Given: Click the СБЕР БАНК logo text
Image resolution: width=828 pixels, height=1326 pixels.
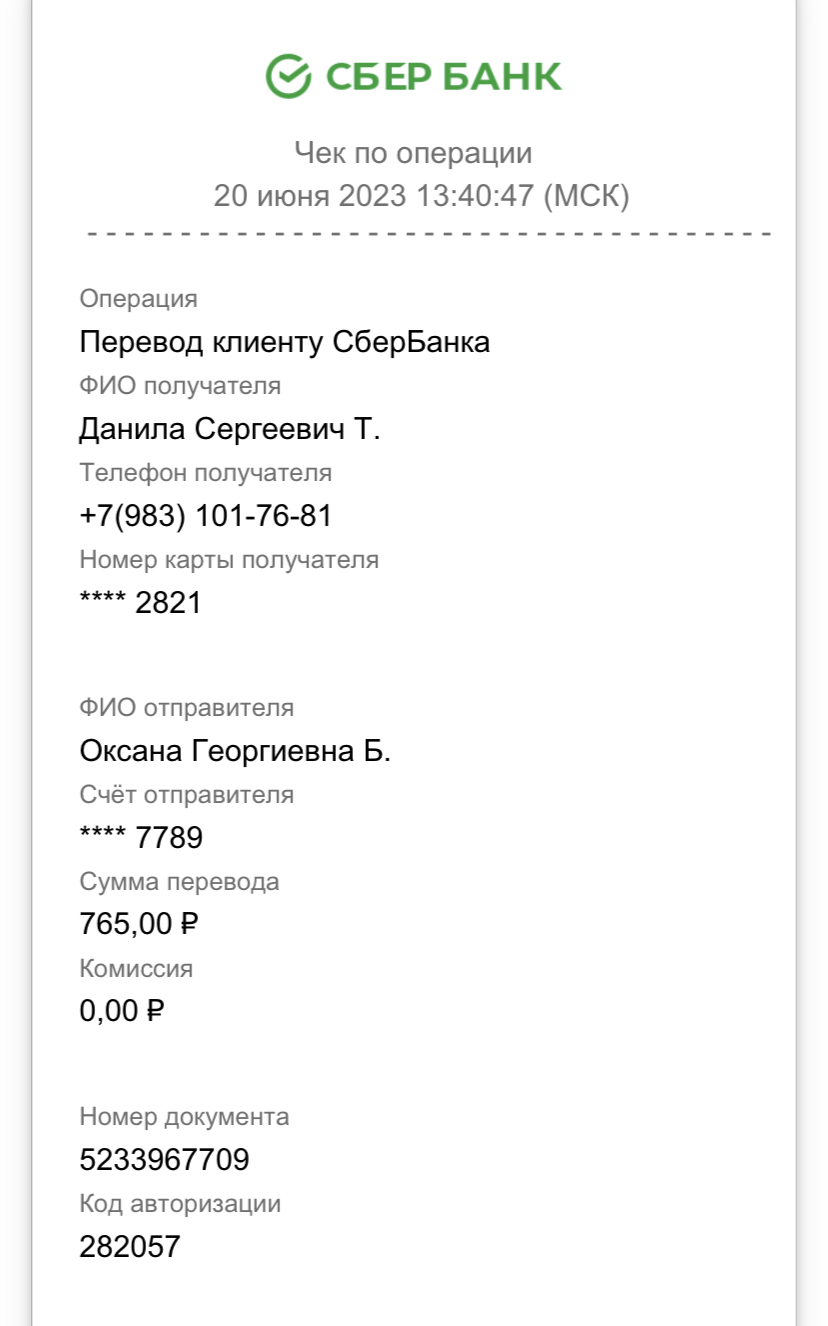Looking at the screenshot, I should [x=441, y=77].
